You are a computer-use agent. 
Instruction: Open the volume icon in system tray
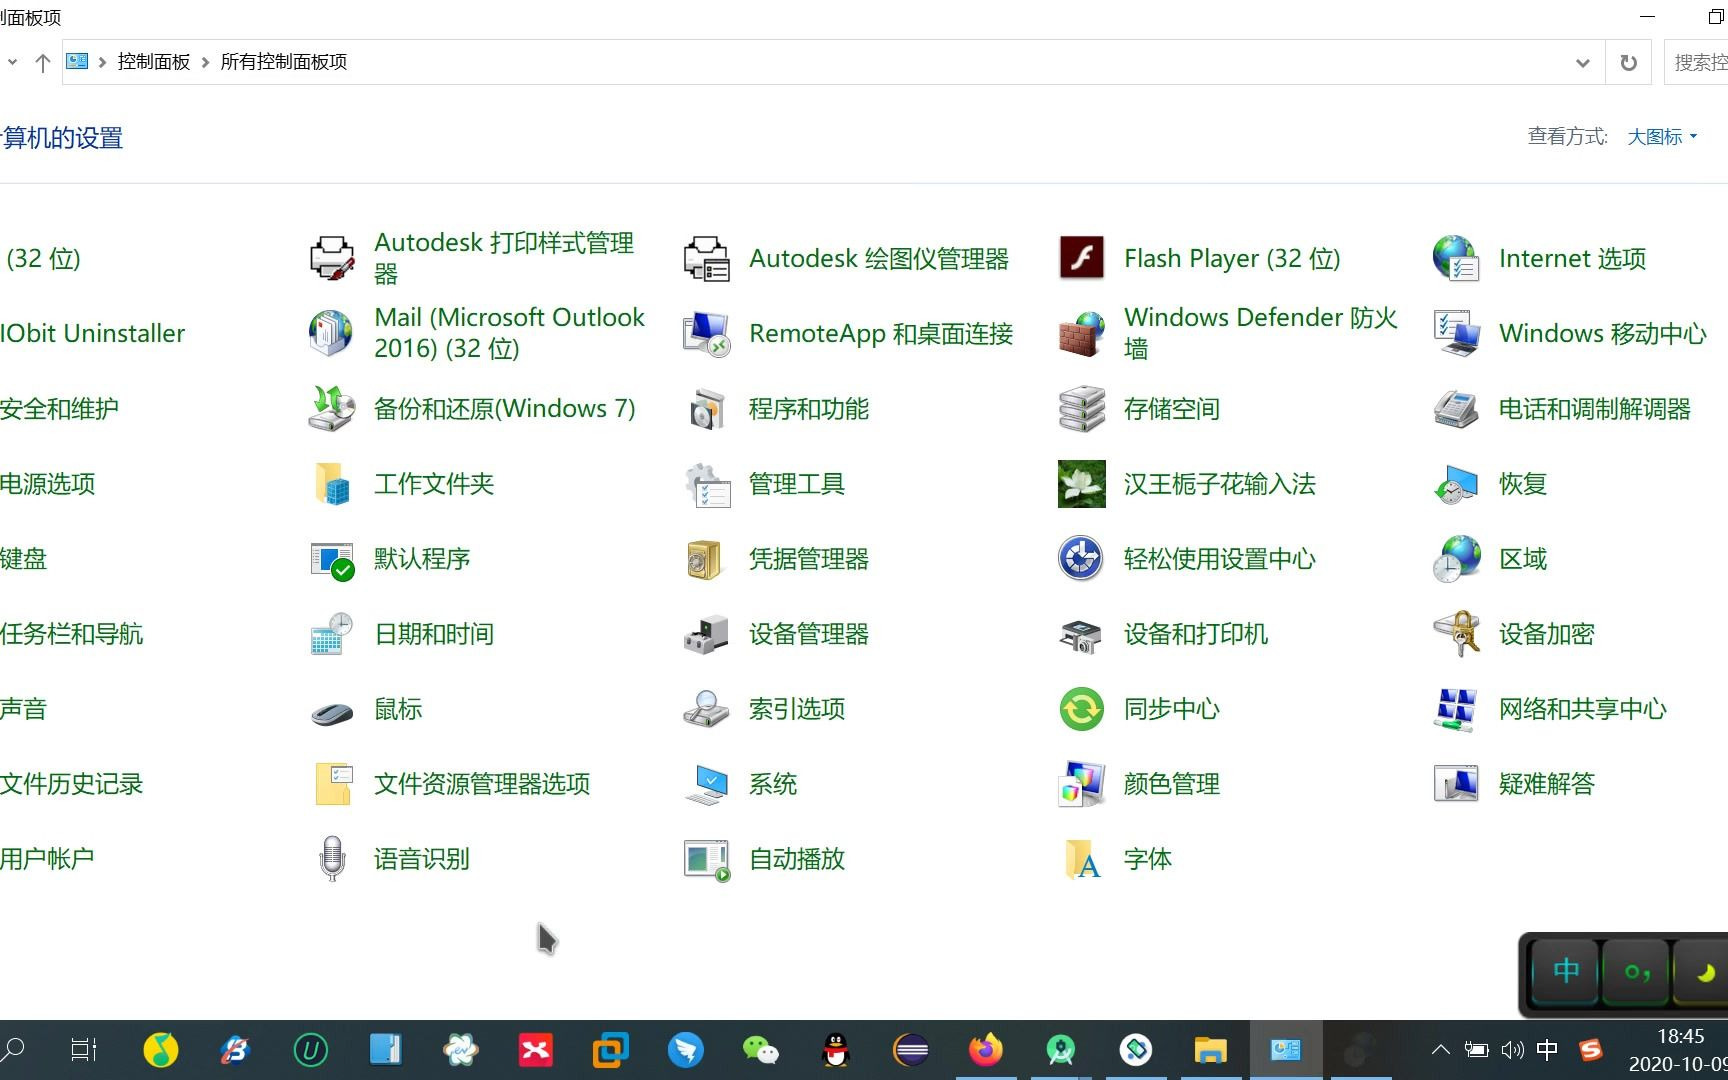point(1513,1050)
